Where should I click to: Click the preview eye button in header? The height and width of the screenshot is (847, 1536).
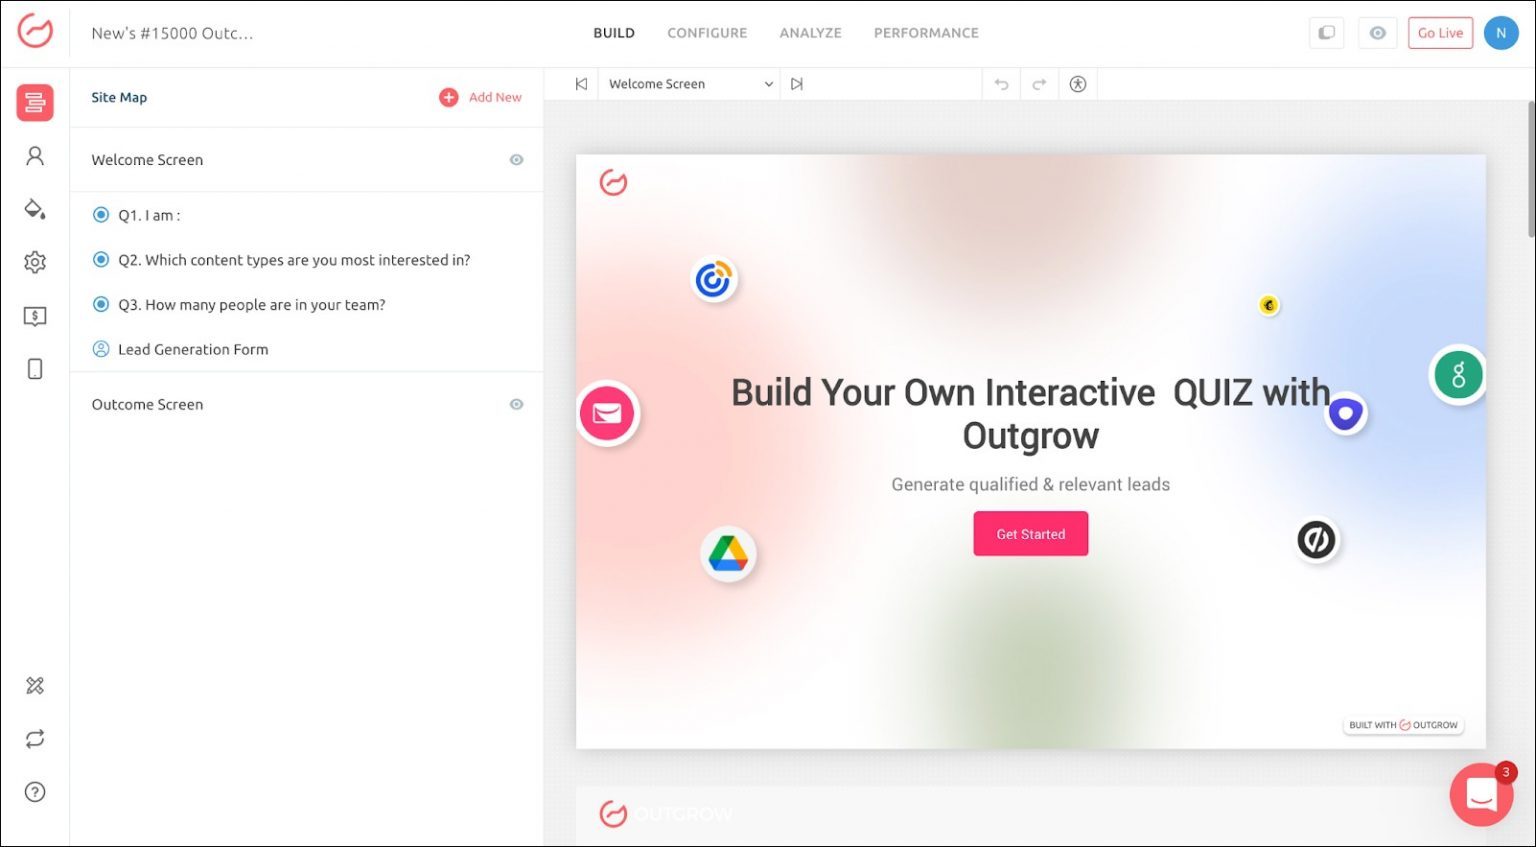point(1377,33)
